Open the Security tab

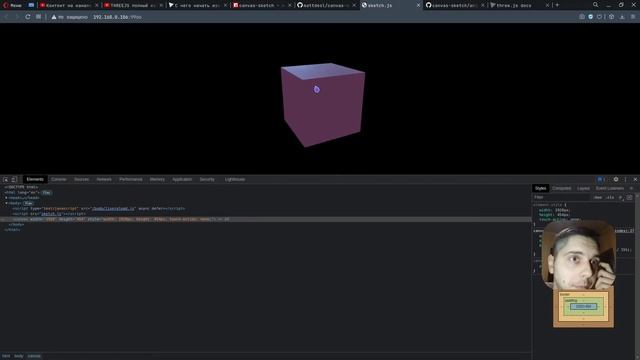point(207,179)
